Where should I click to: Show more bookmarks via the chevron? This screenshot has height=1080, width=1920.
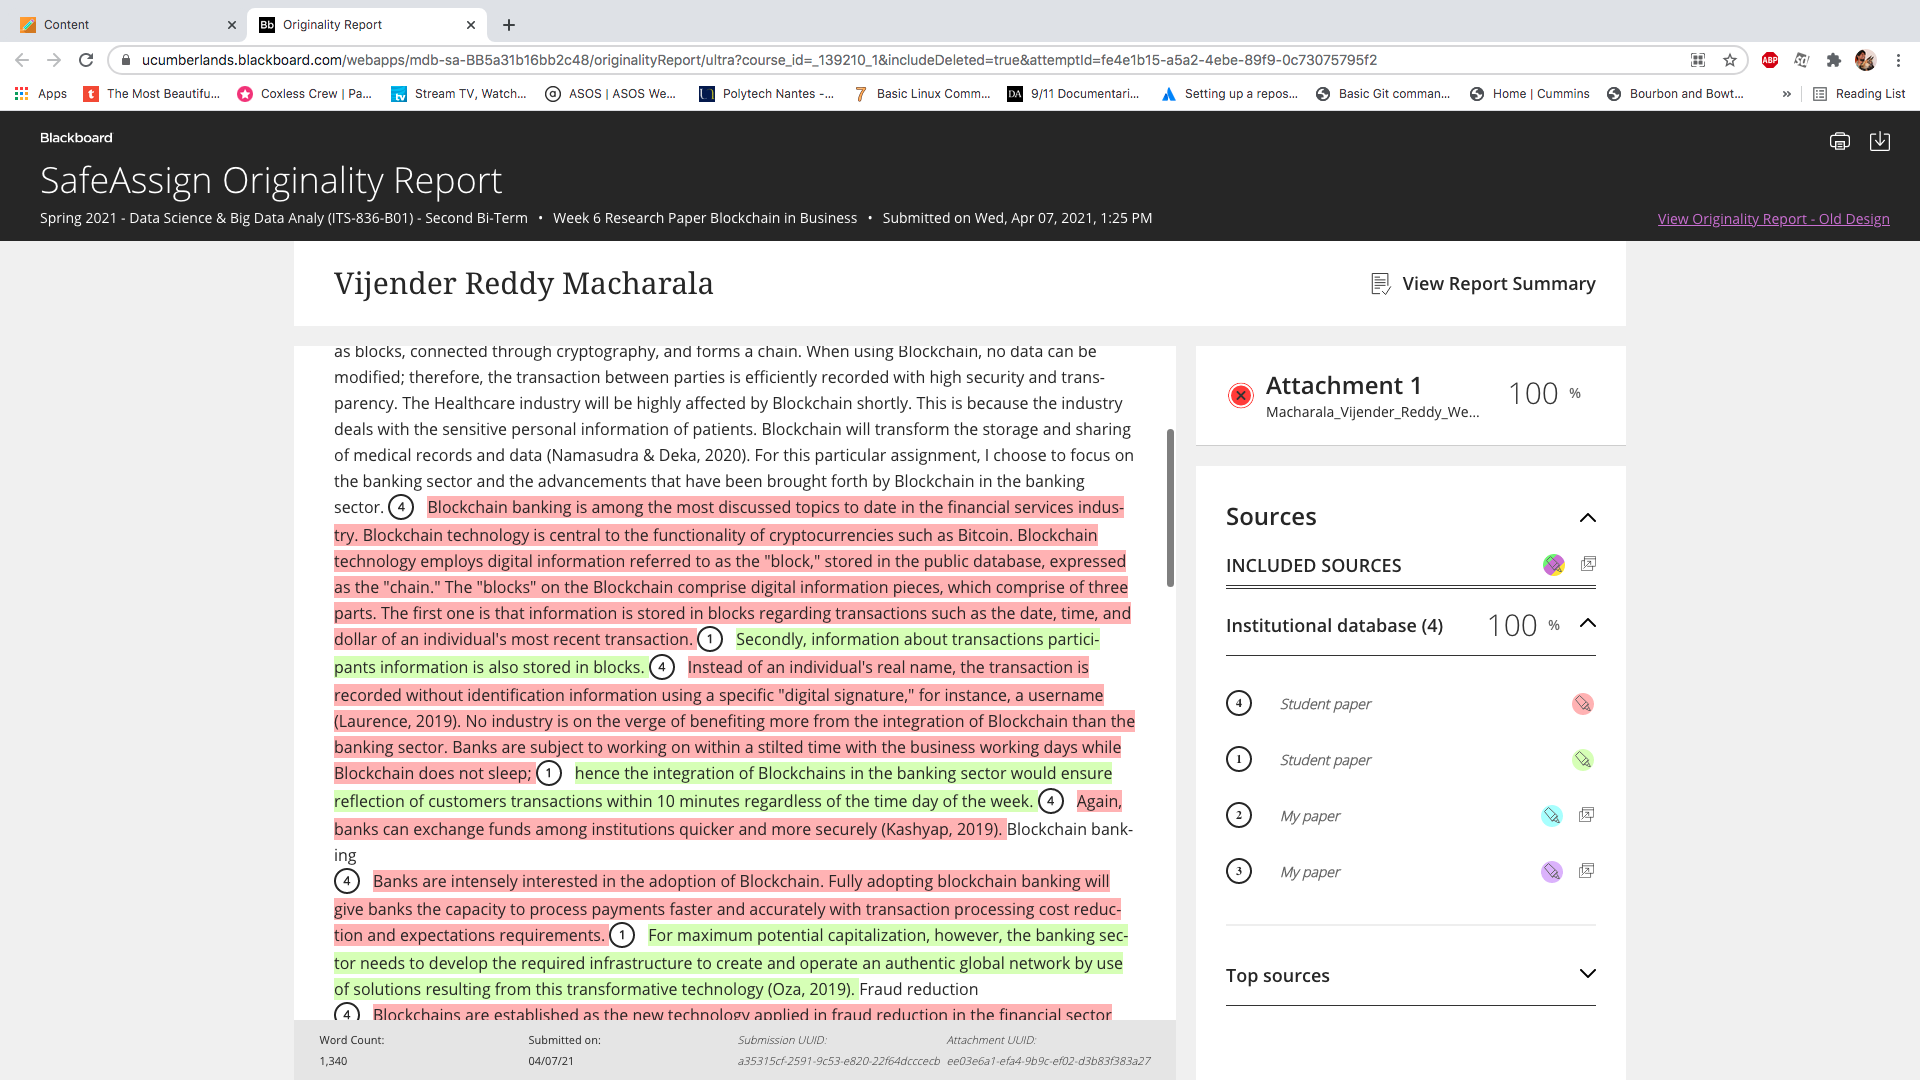coord(1786,94)
